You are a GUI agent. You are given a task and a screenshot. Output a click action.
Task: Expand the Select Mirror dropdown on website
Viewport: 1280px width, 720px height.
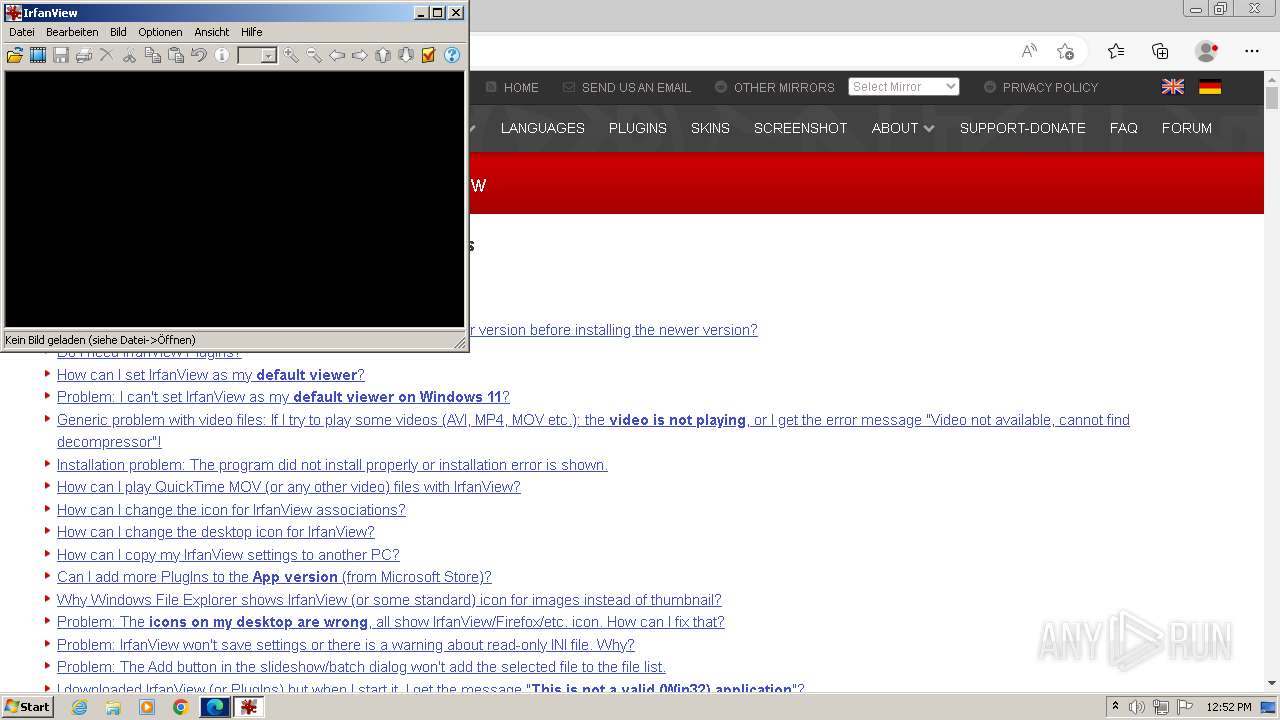[x=904, y=87]
